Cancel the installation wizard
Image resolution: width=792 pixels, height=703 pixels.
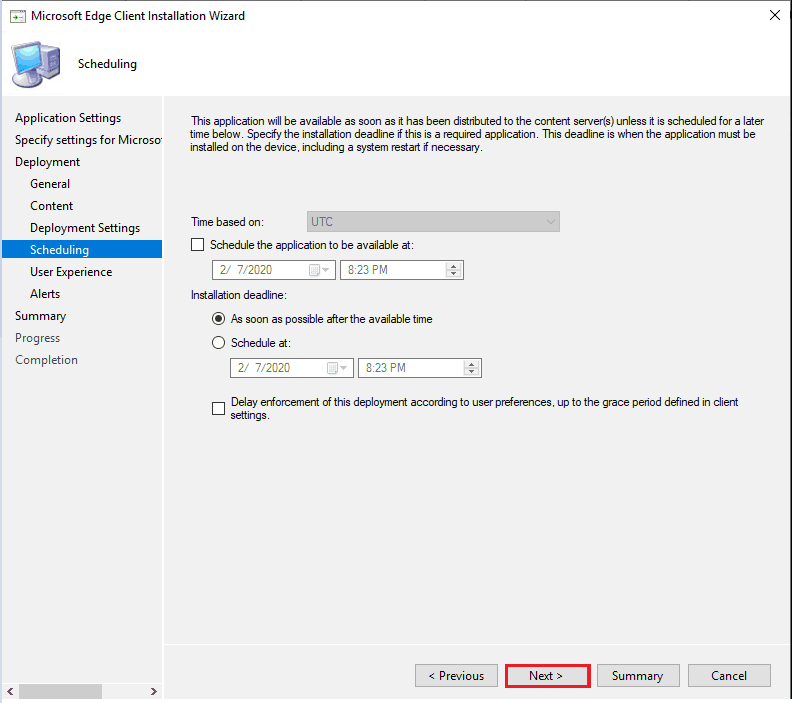point(729,676)
